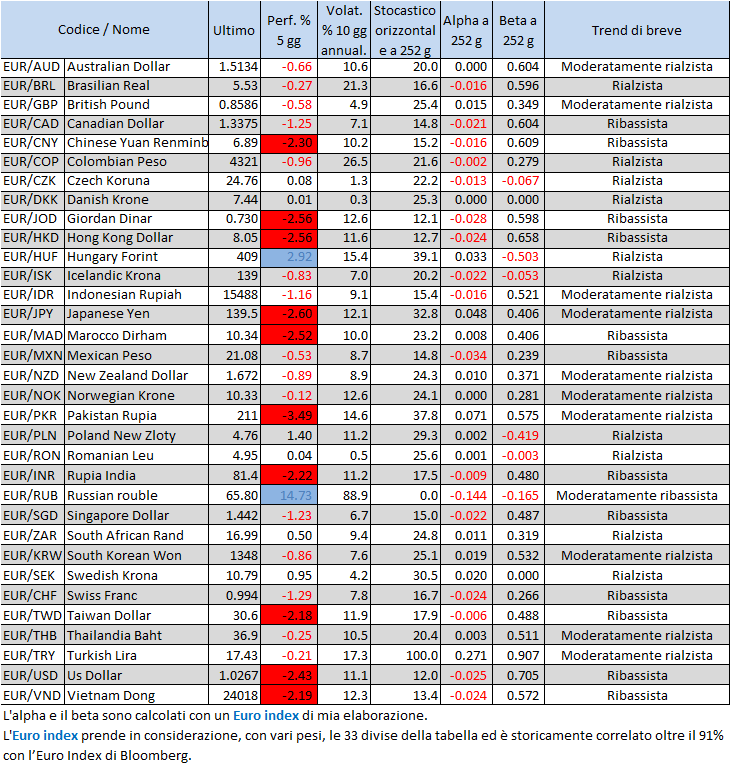Click the 'Swedish Krona' name cell
This screenshot has width=730, height=765.
[x=137, y=576]
